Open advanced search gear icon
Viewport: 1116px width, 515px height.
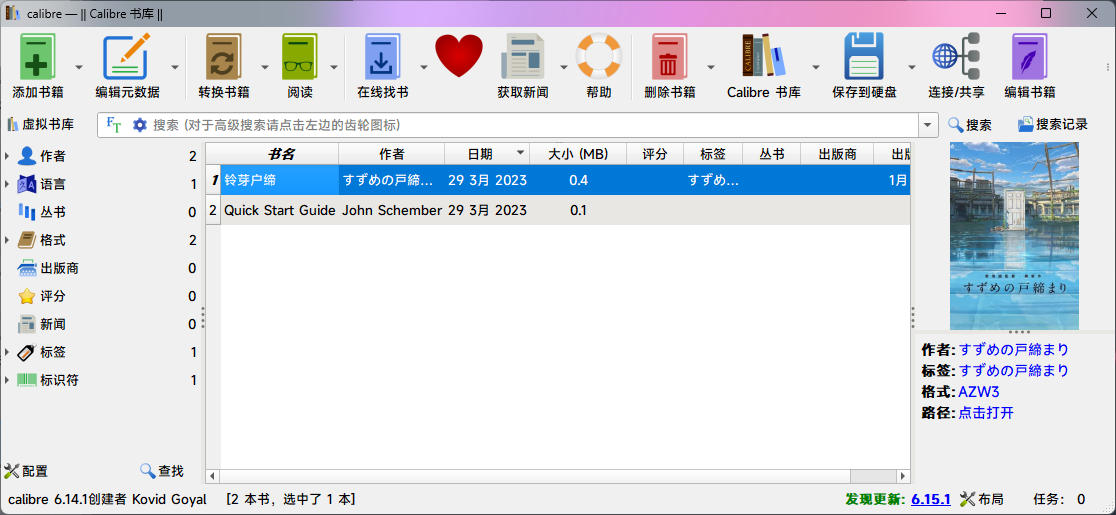tap(140, 125)
